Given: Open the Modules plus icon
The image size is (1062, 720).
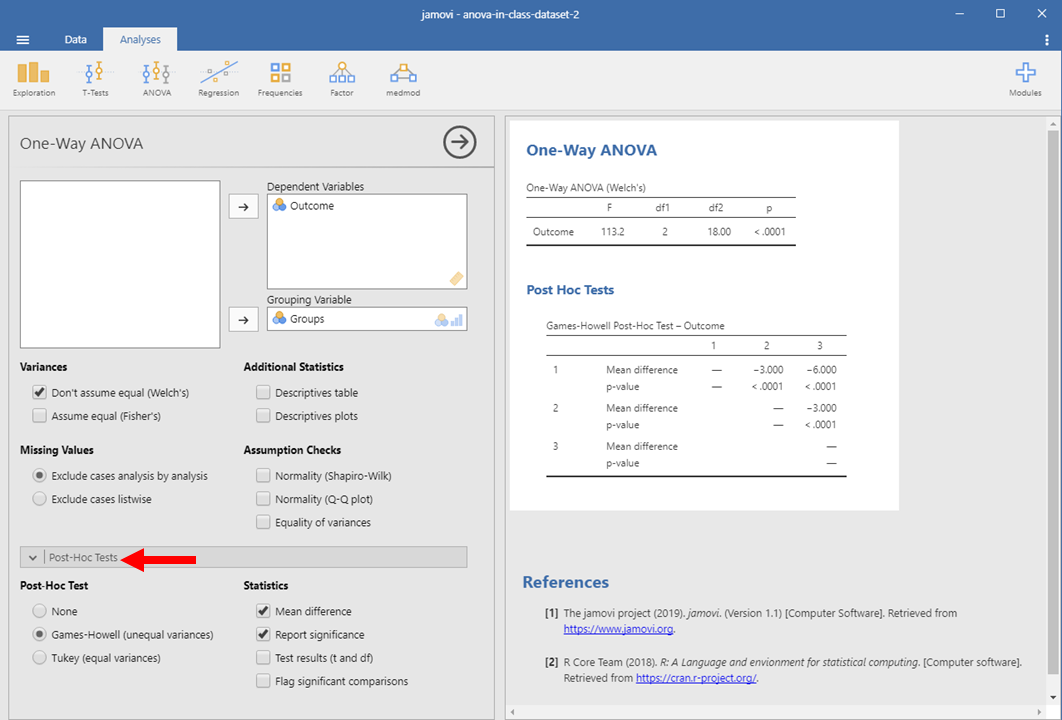Looking at the screenshot, I should pos(1025,78).
